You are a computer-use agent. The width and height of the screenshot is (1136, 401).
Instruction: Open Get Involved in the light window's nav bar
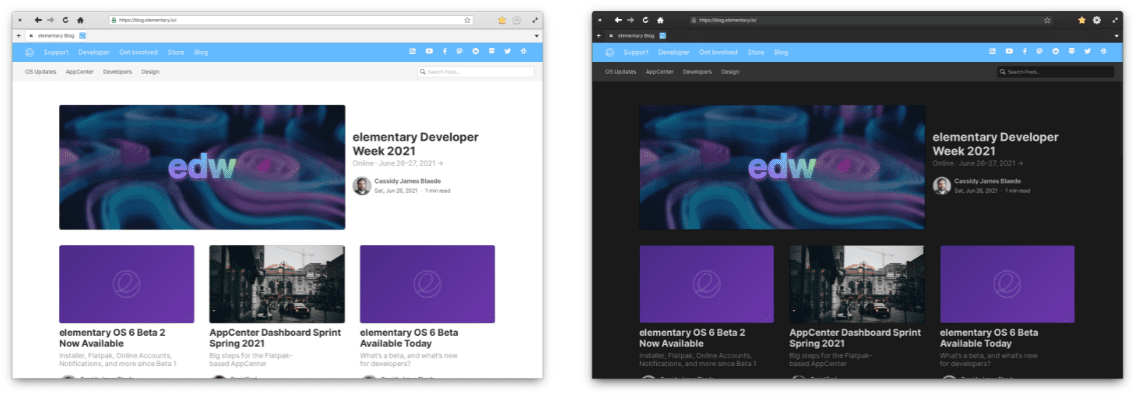138,52
